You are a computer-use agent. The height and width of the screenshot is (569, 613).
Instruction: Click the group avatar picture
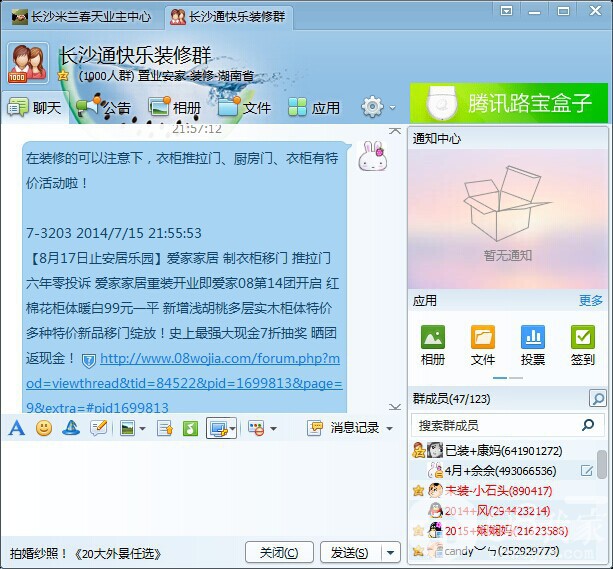click(27, 63)
